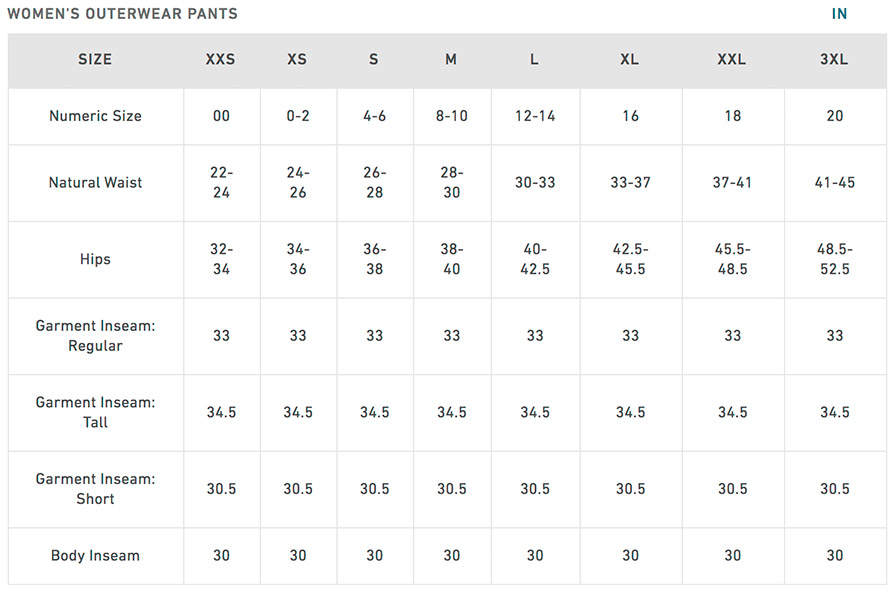
Task: Select the Numeric Size row label
Action: [95, 116]
